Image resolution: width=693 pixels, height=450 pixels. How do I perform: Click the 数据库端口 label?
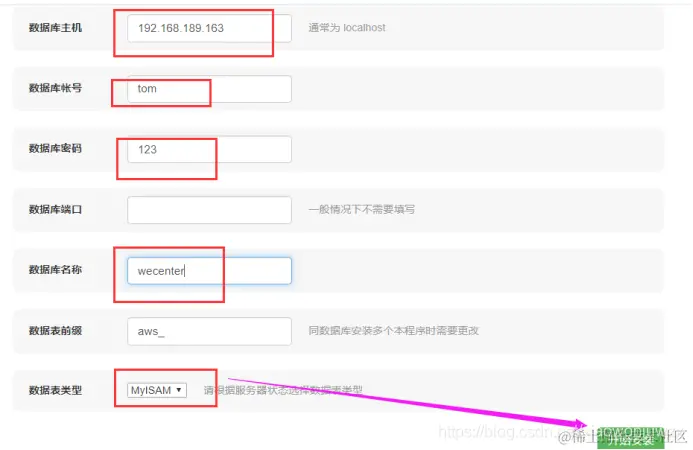coord(55,210)
